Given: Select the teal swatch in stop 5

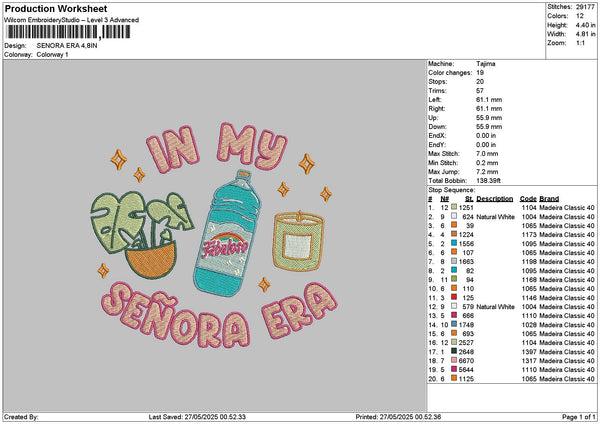Looking at the screenshot, I should coord(454,243).
